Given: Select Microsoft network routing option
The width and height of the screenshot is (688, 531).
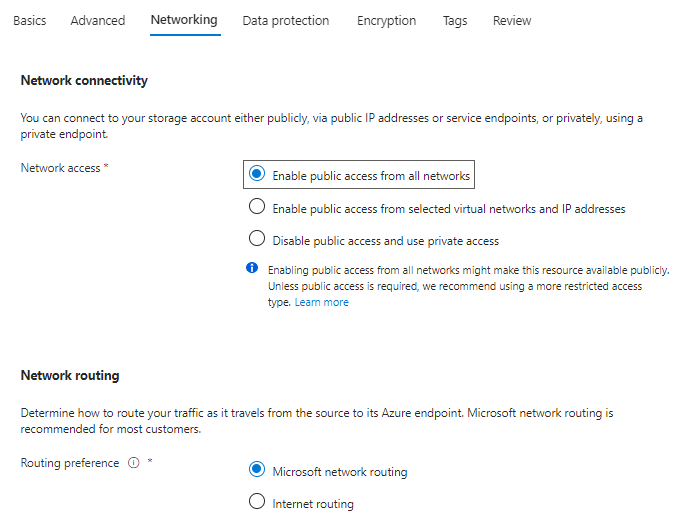Looking at the screenshot, I should (x=257, y=471).
